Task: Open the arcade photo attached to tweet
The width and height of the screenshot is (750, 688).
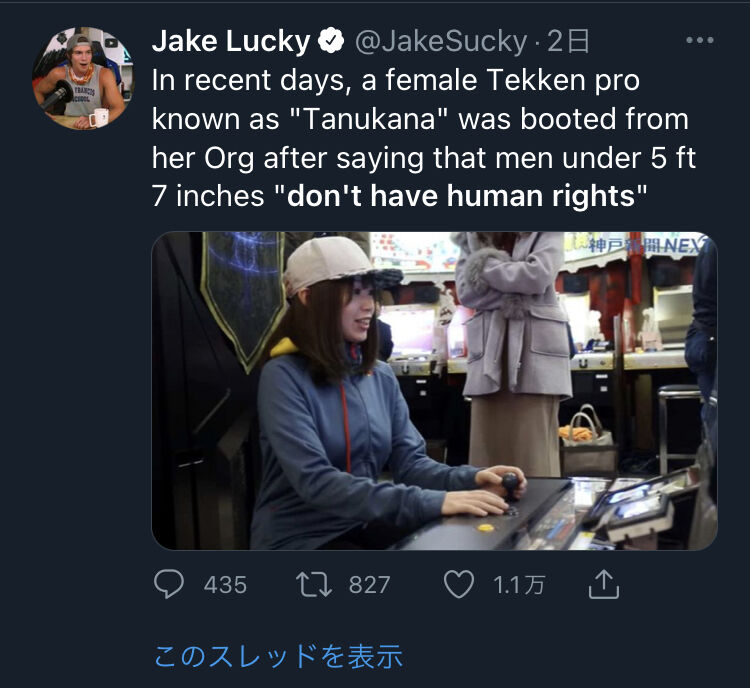Action: point(434,390)
